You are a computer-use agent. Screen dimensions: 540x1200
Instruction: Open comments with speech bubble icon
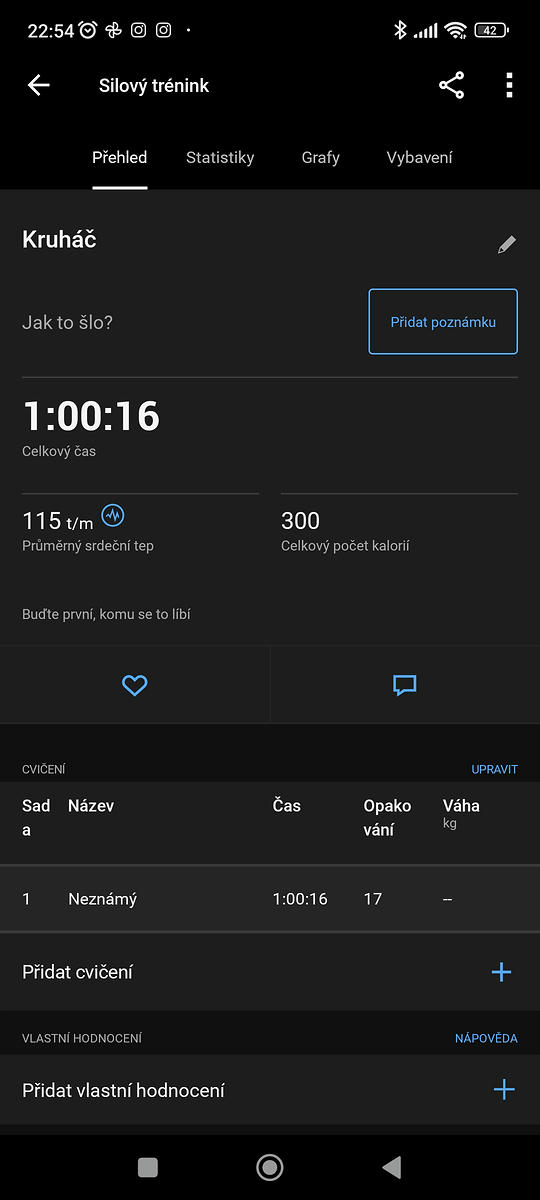point(404,685)
